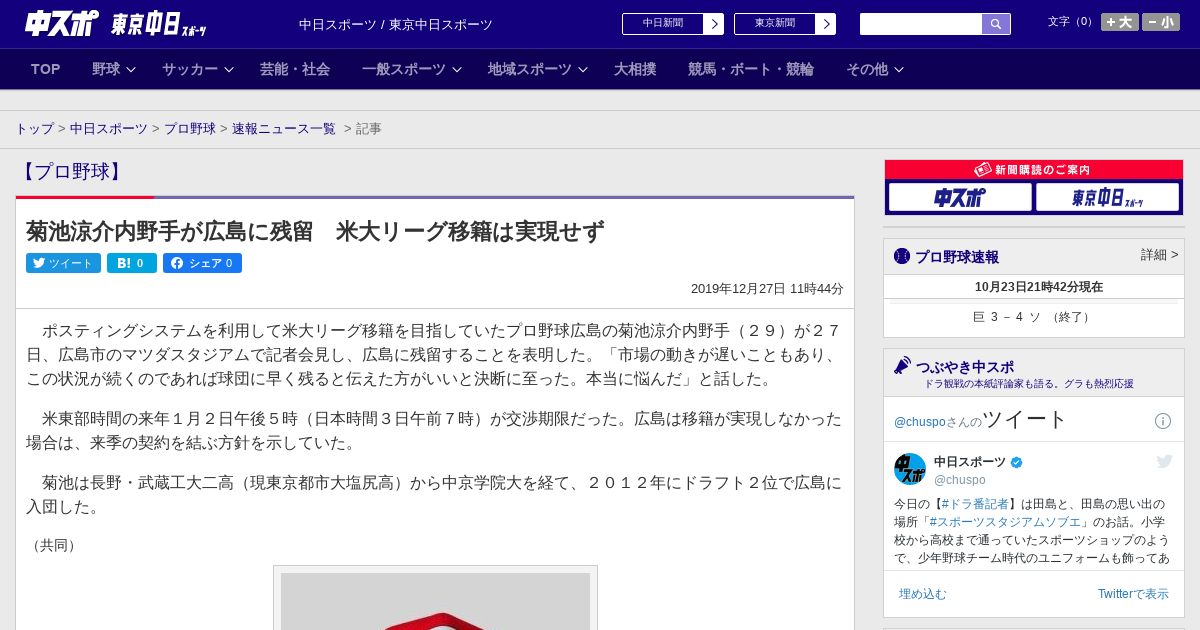Click the 埋め込む embed link
The width and height of the screenshot is (1200, 630).
tap(922, 594)
